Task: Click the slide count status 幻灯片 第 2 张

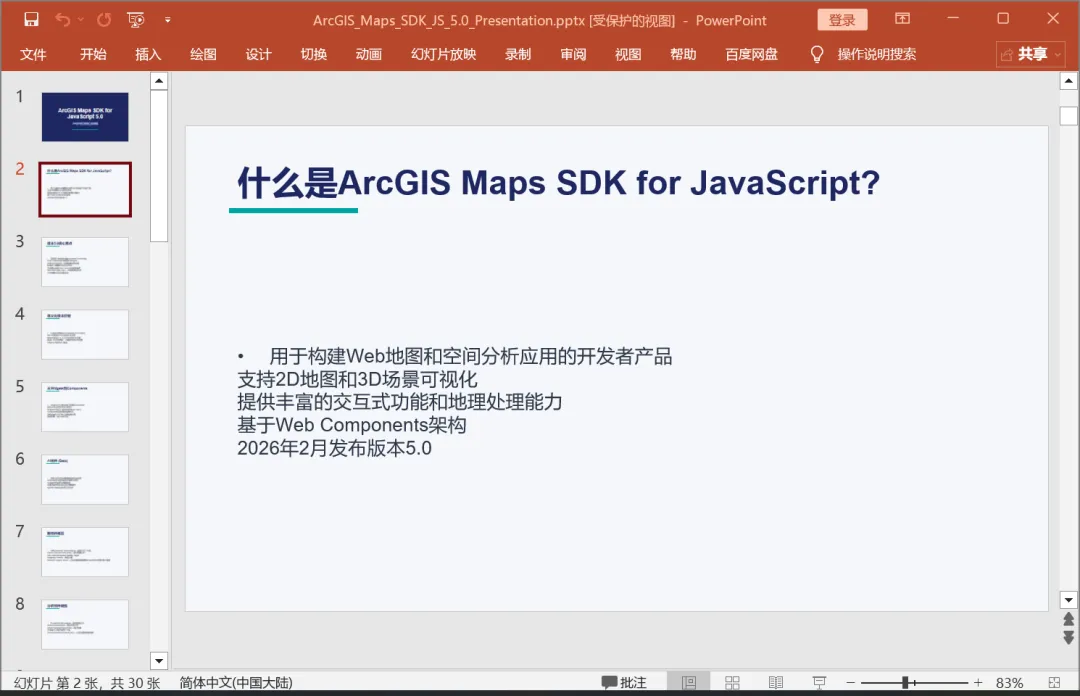Action: [87, 683]
